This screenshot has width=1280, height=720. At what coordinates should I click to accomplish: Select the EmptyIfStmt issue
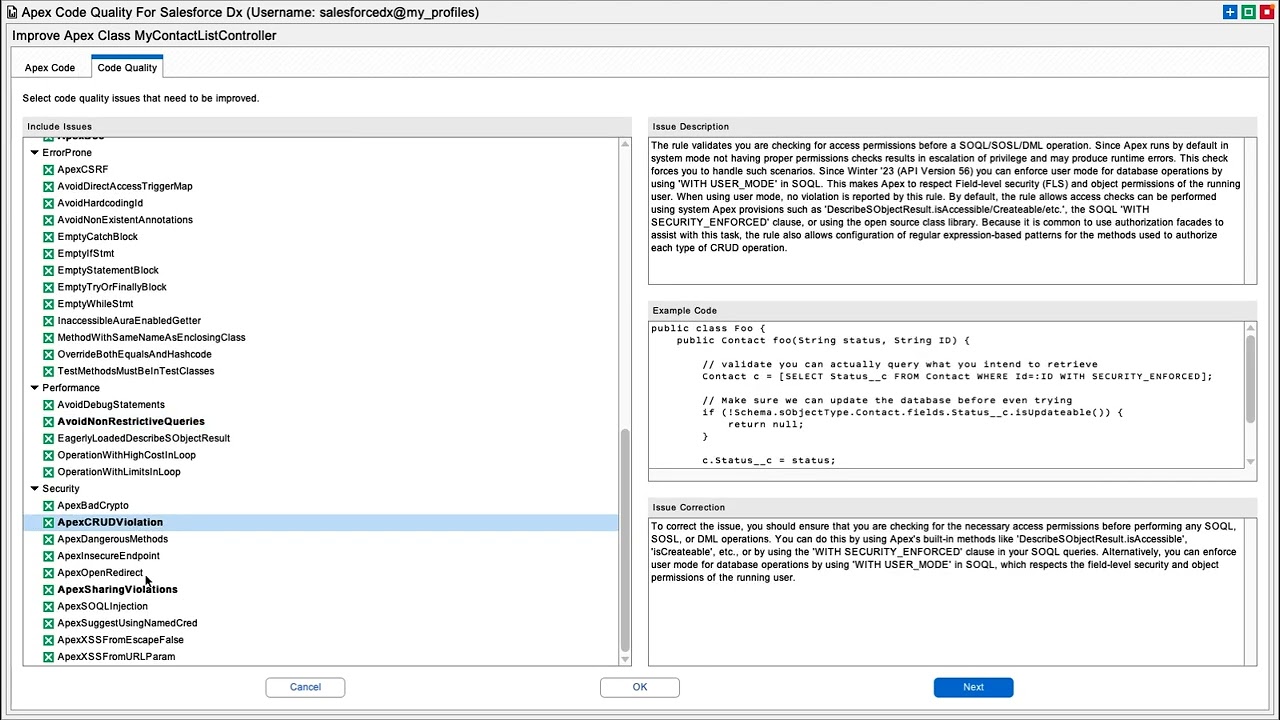click(86, 254)
